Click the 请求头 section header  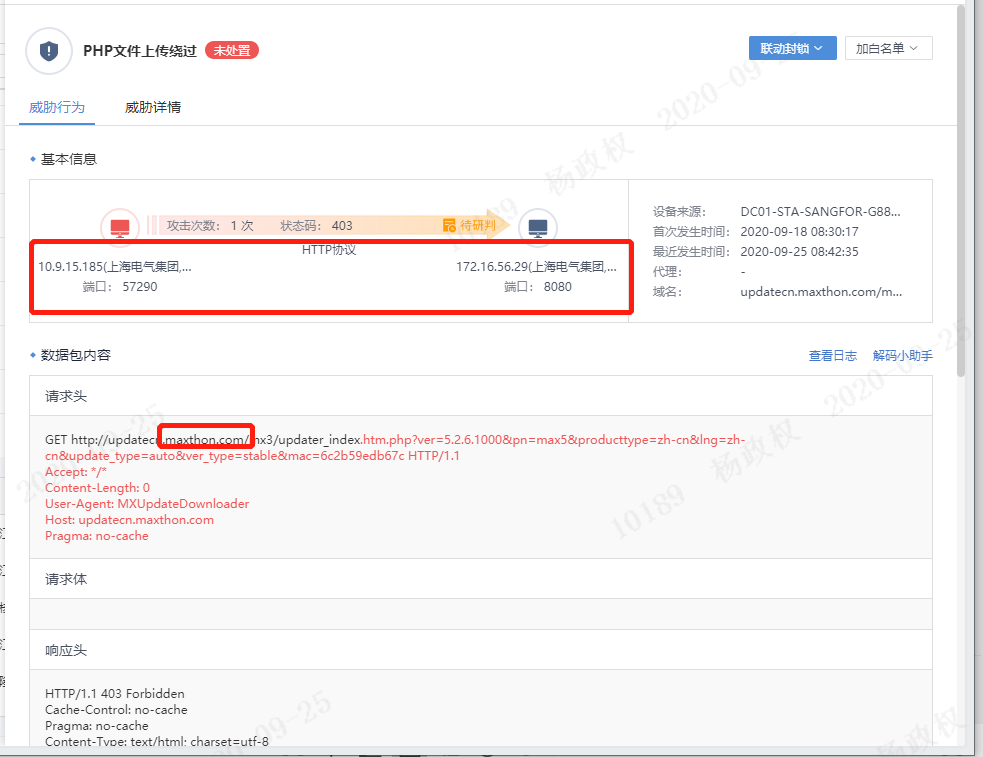[66, 396]
